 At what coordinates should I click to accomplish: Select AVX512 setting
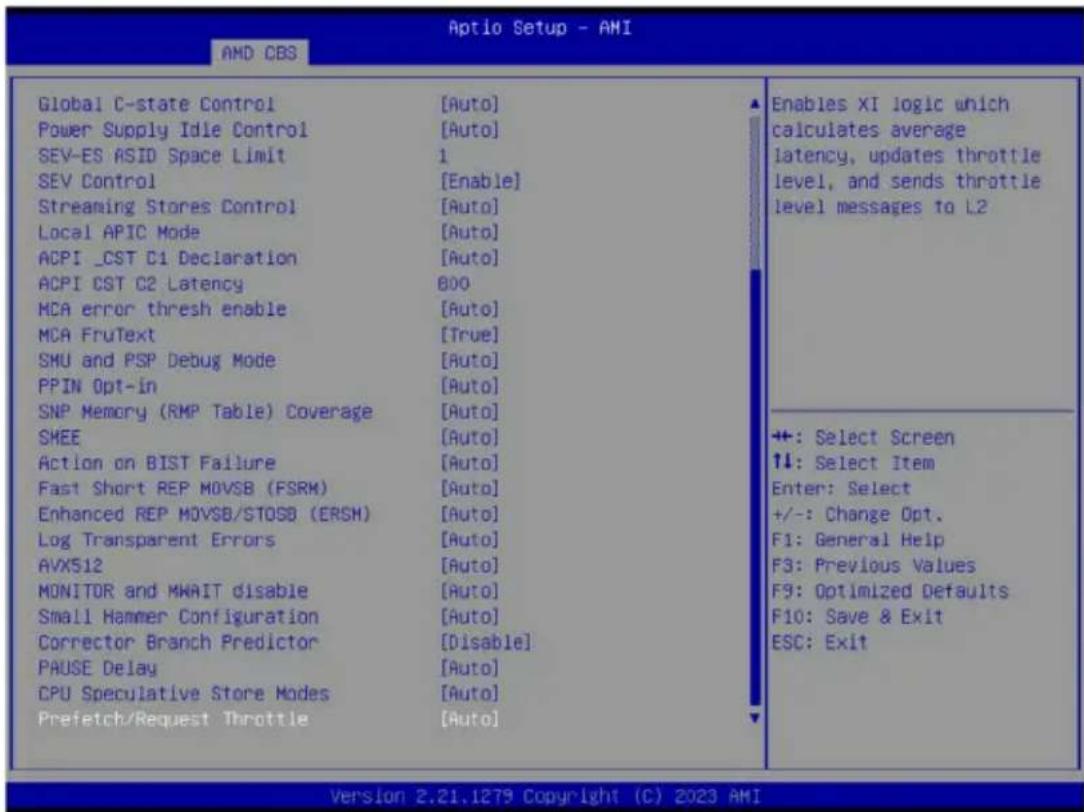click(71, 565)
